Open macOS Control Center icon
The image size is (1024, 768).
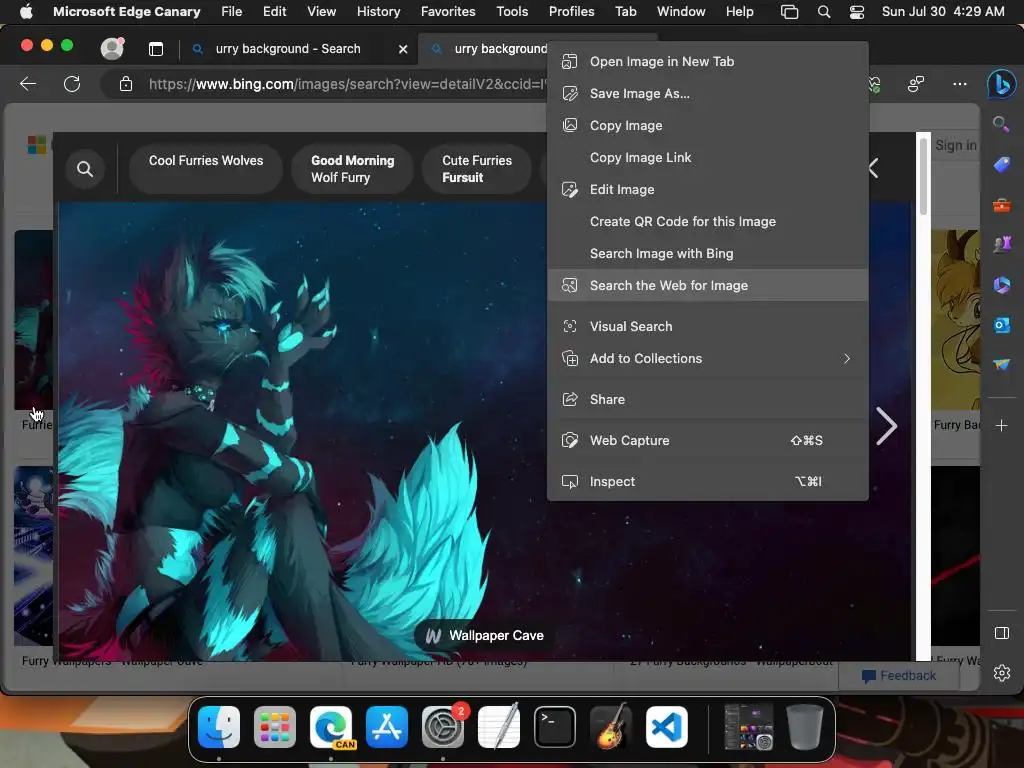click(x=857, y=11)
